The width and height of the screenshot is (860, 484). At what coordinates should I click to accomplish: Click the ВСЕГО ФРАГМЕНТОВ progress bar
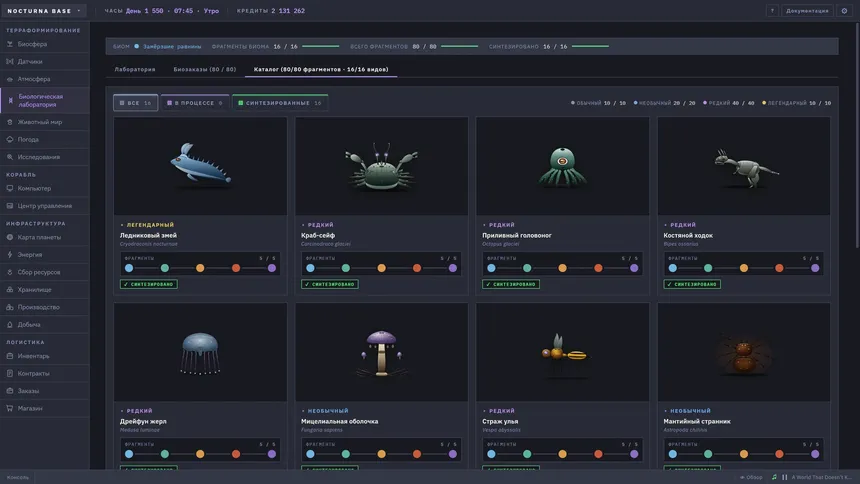460,47
